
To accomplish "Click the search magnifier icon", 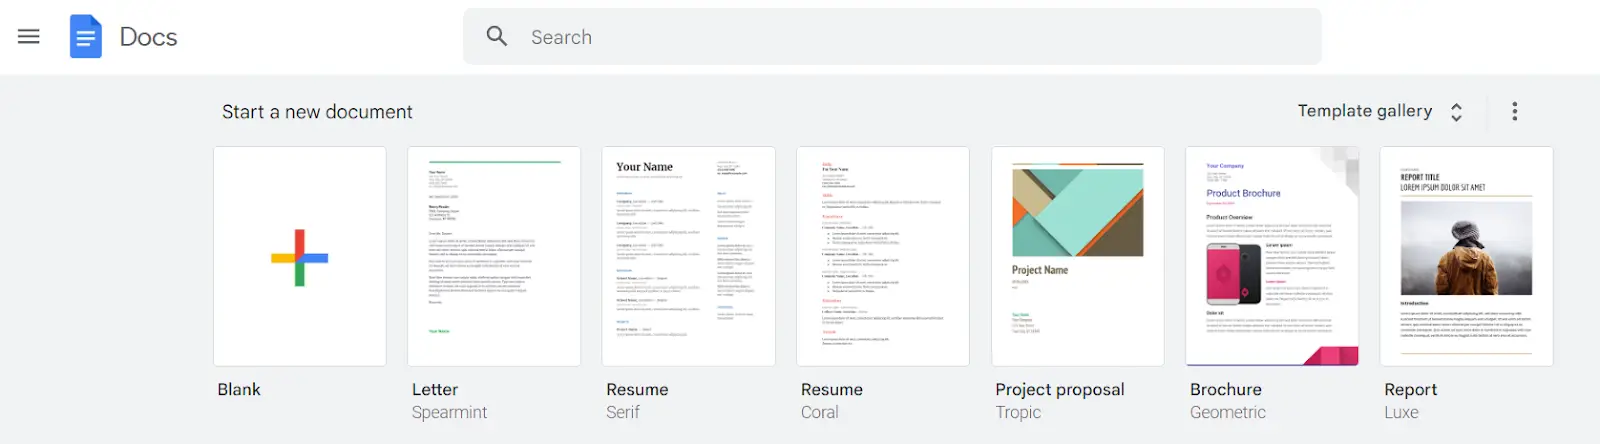I will (497, 37).
